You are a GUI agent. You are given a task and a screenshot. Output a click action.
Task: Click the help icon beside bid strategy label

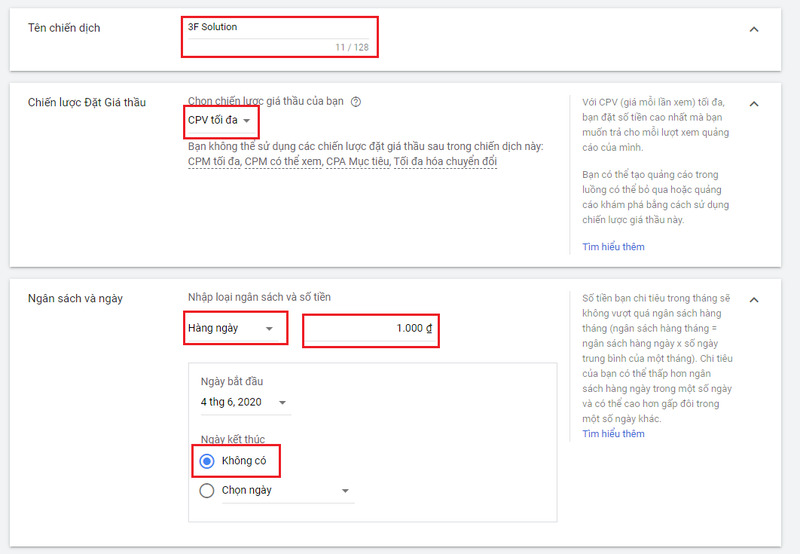pyautogui.click(x=356, y=102)
